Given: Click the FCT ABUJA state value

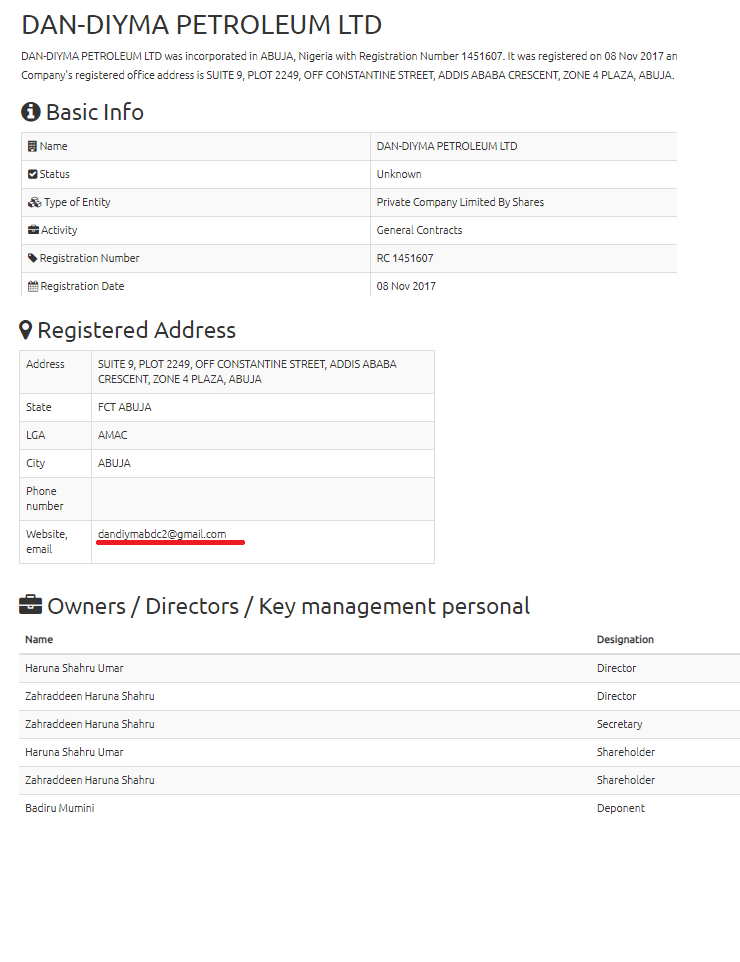Looking at the screenshot, I should [125, 407].
